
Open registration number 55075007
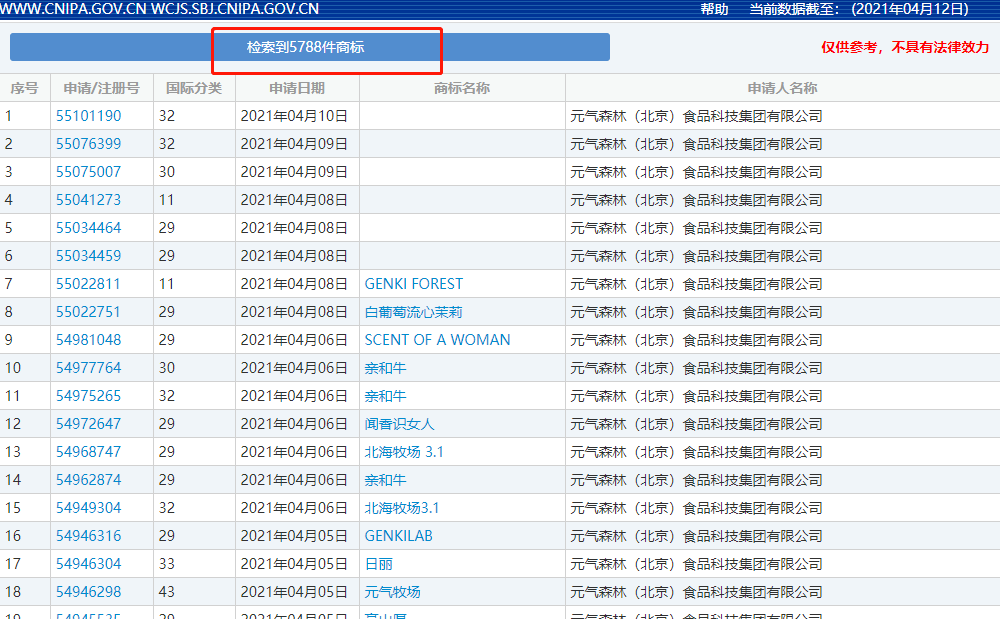point(88,172)
